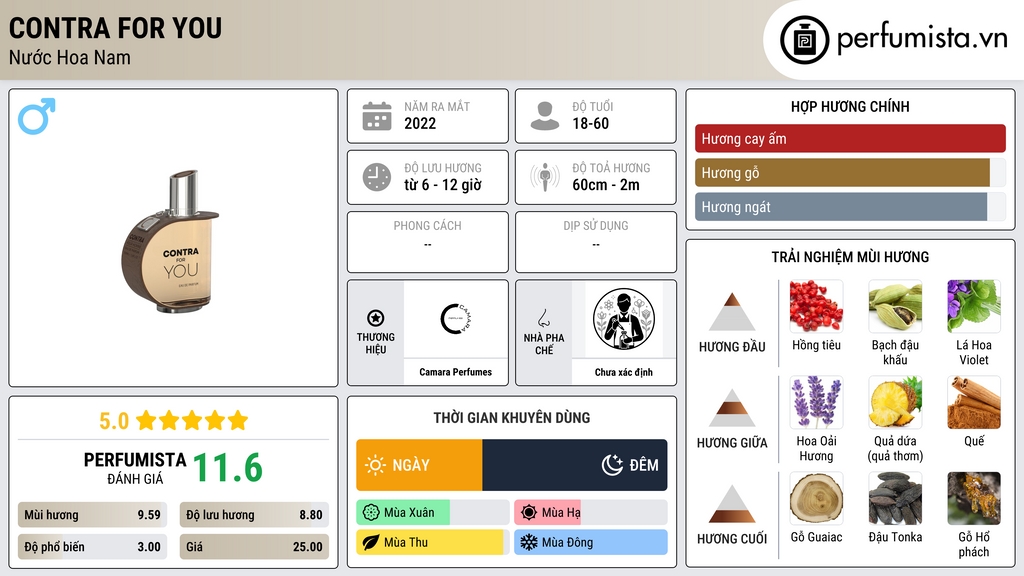Click the Trải nghiệm mùi hương heading
1024x576 pixels.
(x=850, y=257)
